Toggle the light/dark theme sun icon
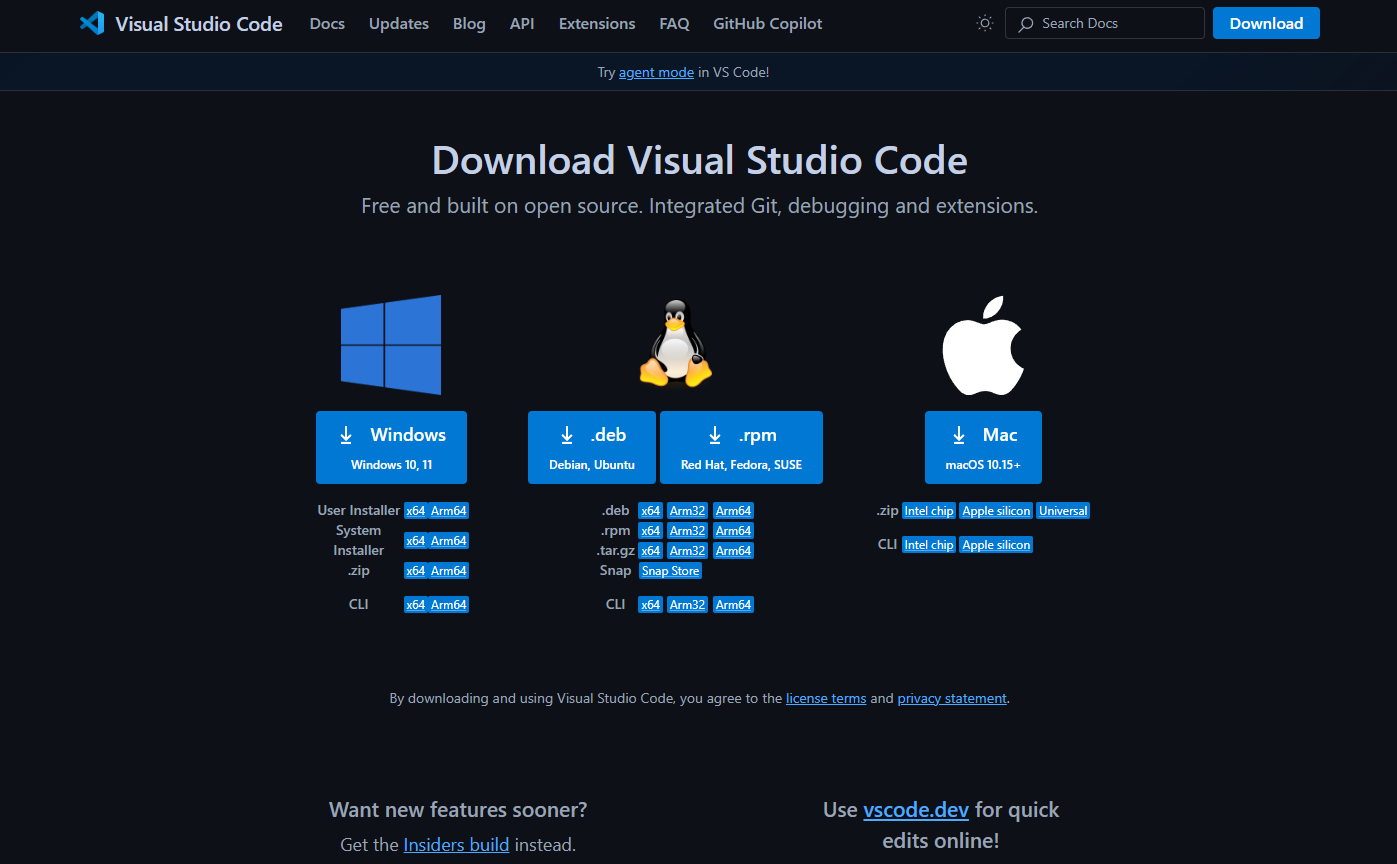 point(985,23)
